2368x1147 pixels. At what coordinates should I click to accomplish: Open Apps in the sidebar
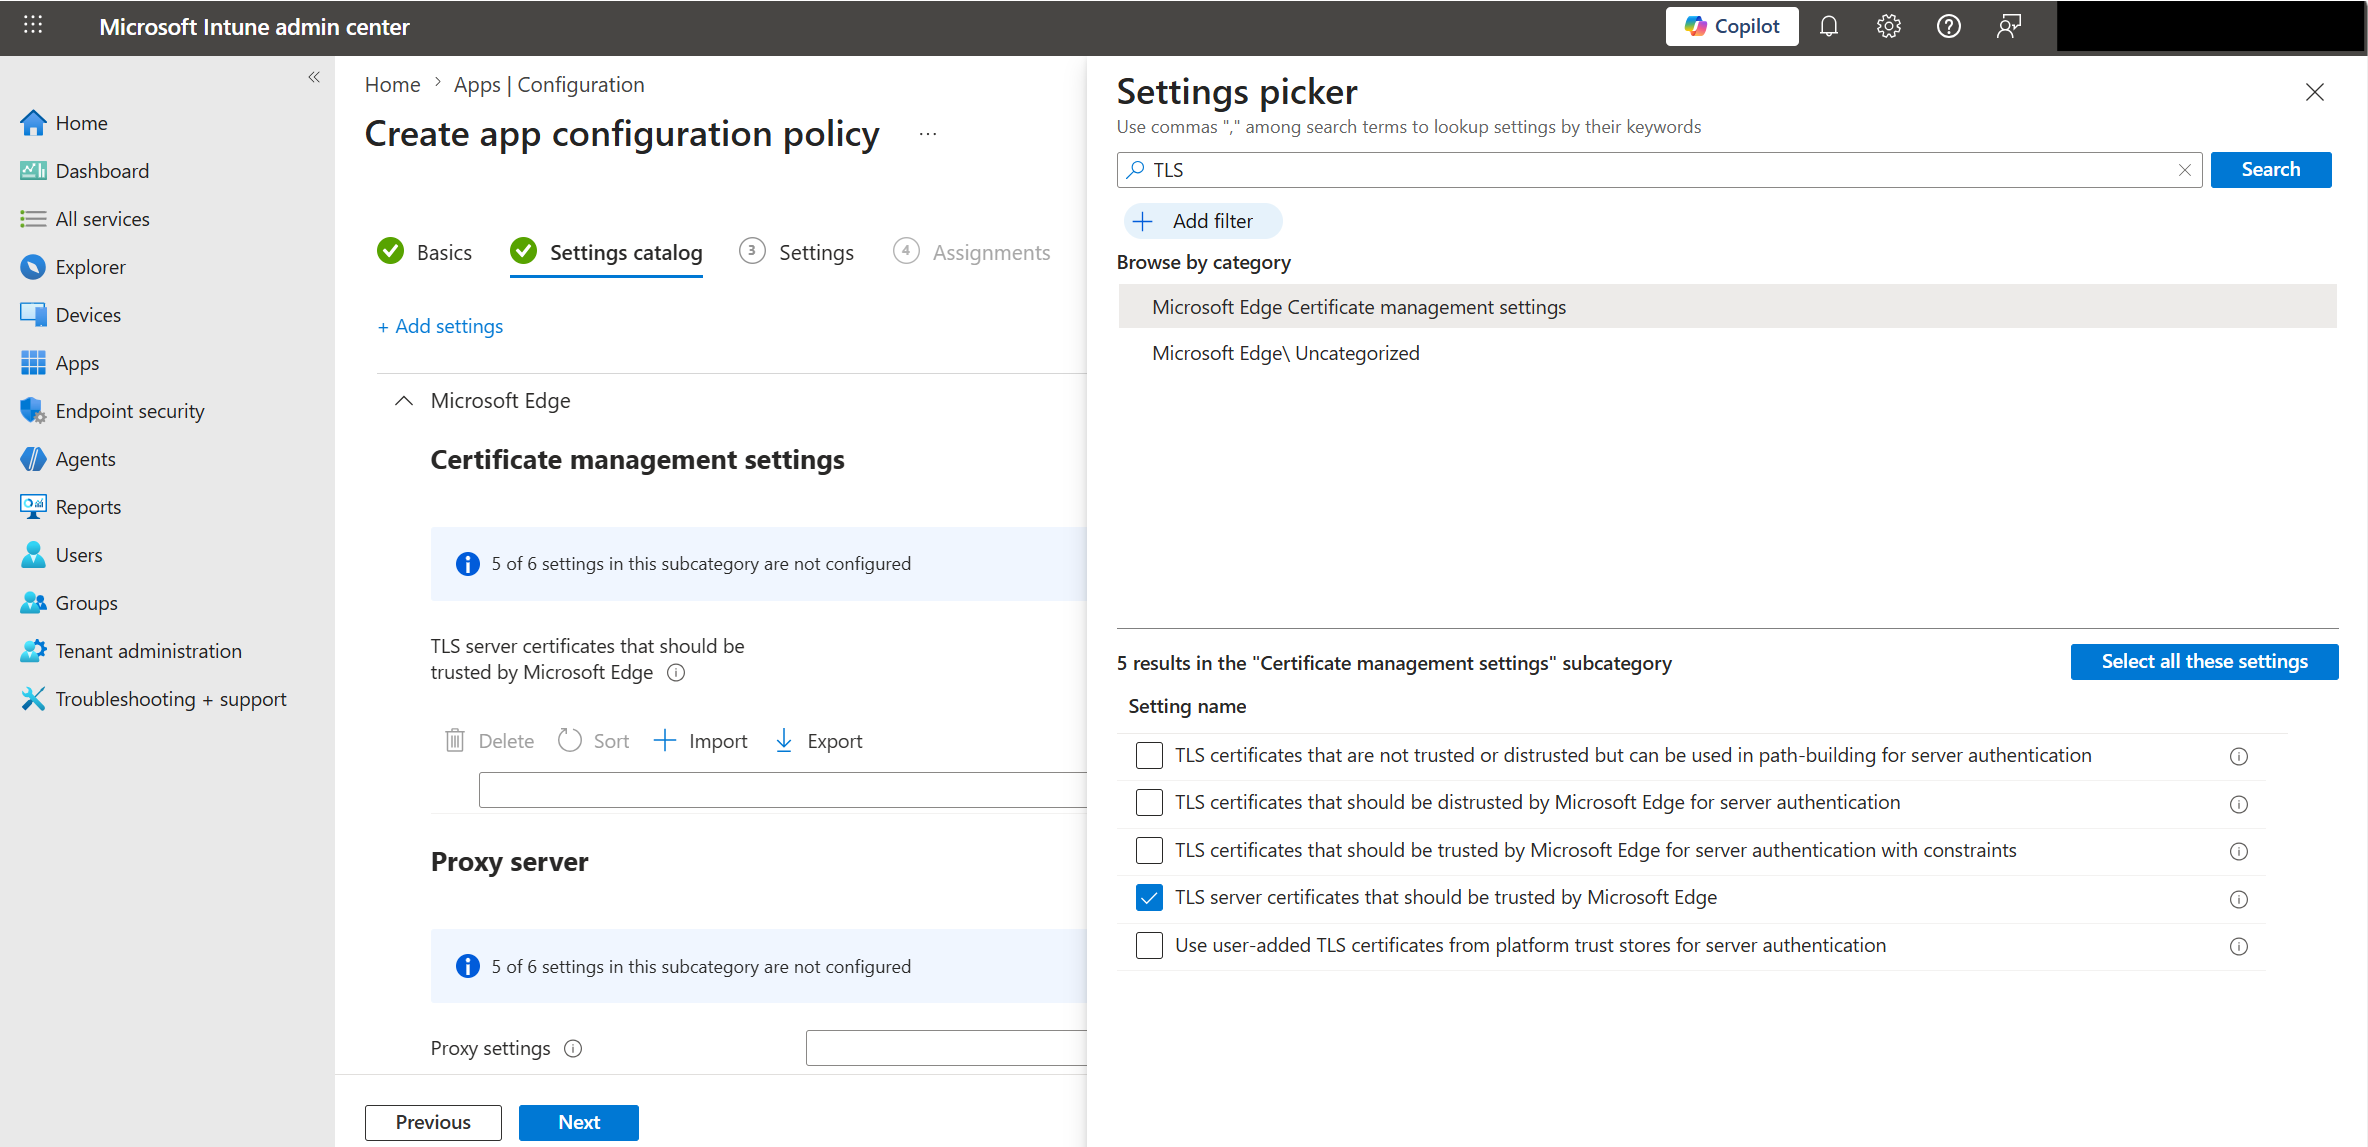pos(77,363)
